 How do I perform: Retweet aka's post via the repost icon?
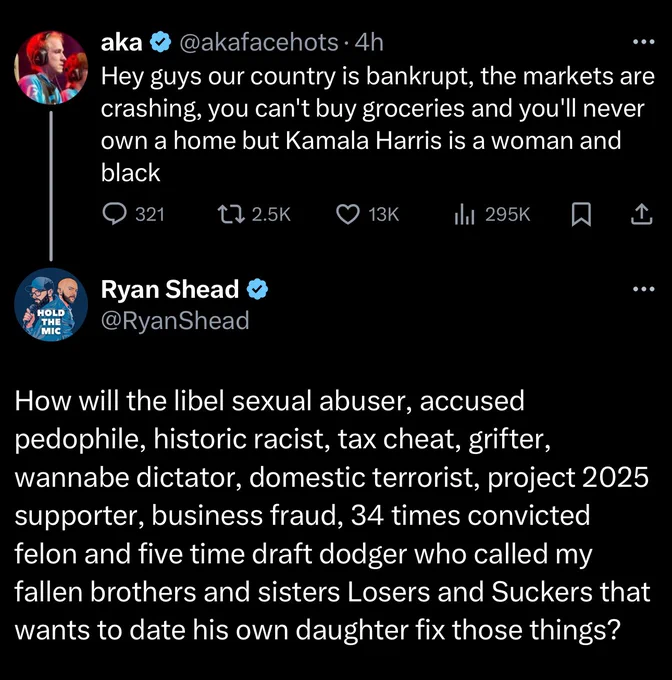tap(232, 214)
